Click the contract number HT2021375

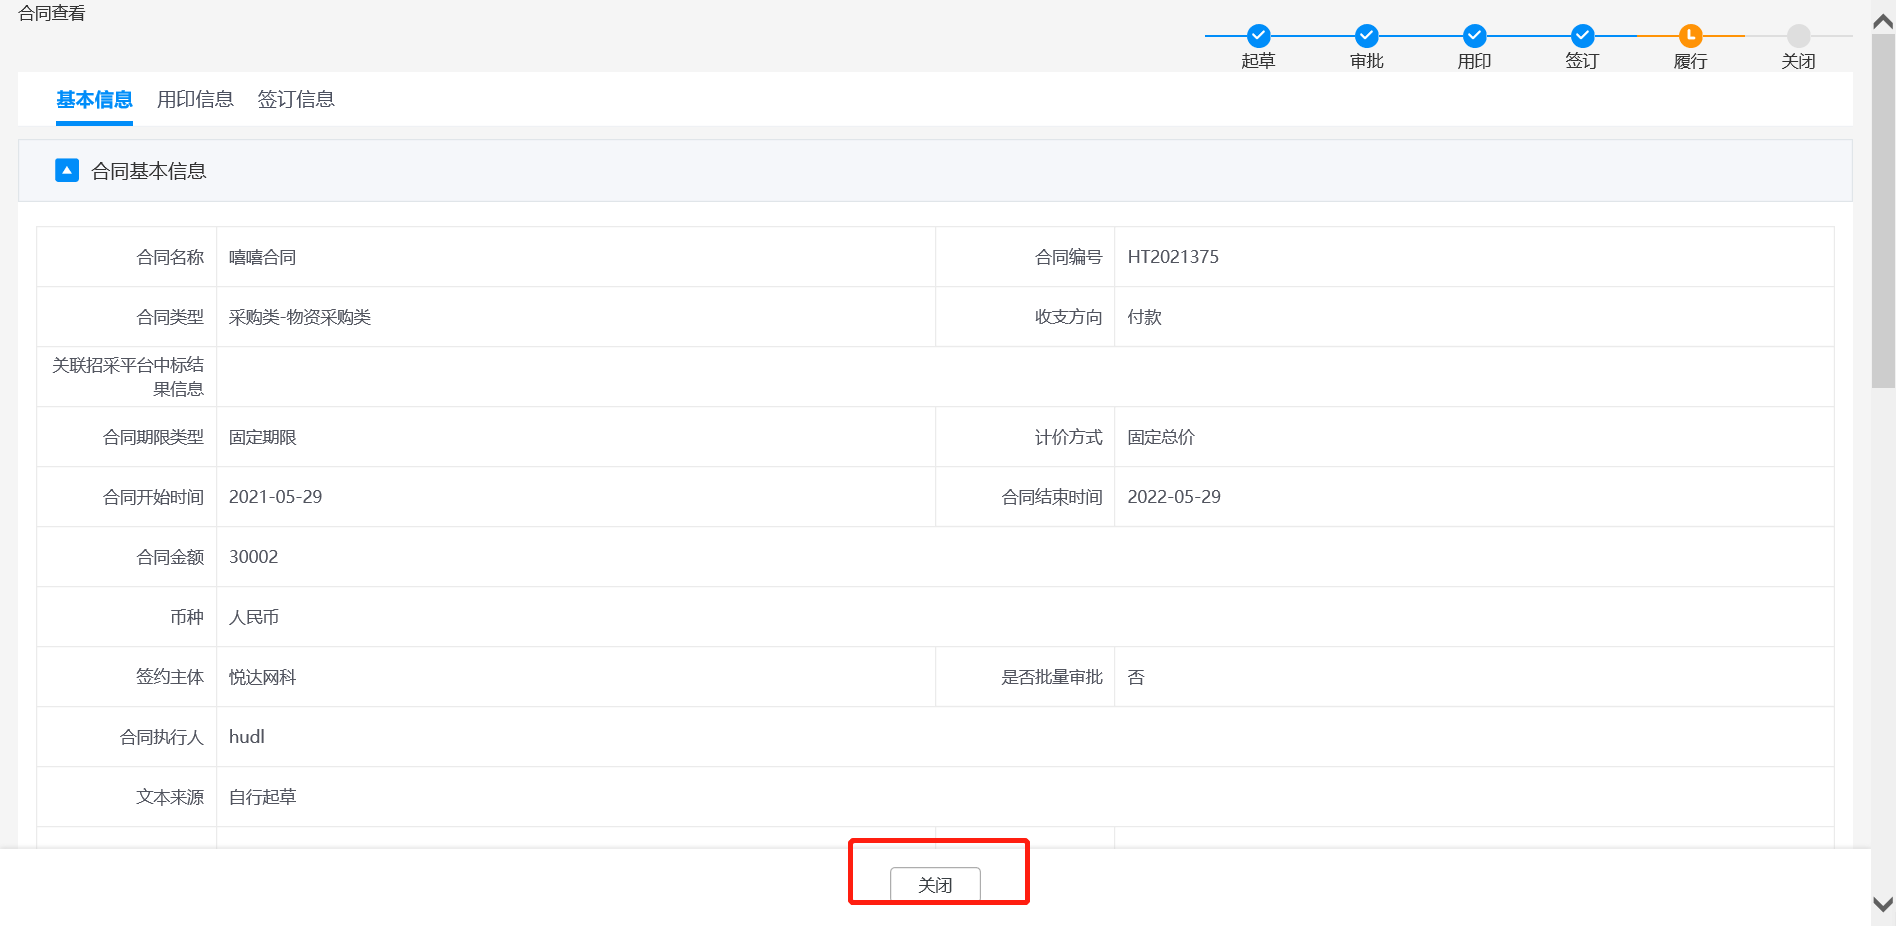1173,257
